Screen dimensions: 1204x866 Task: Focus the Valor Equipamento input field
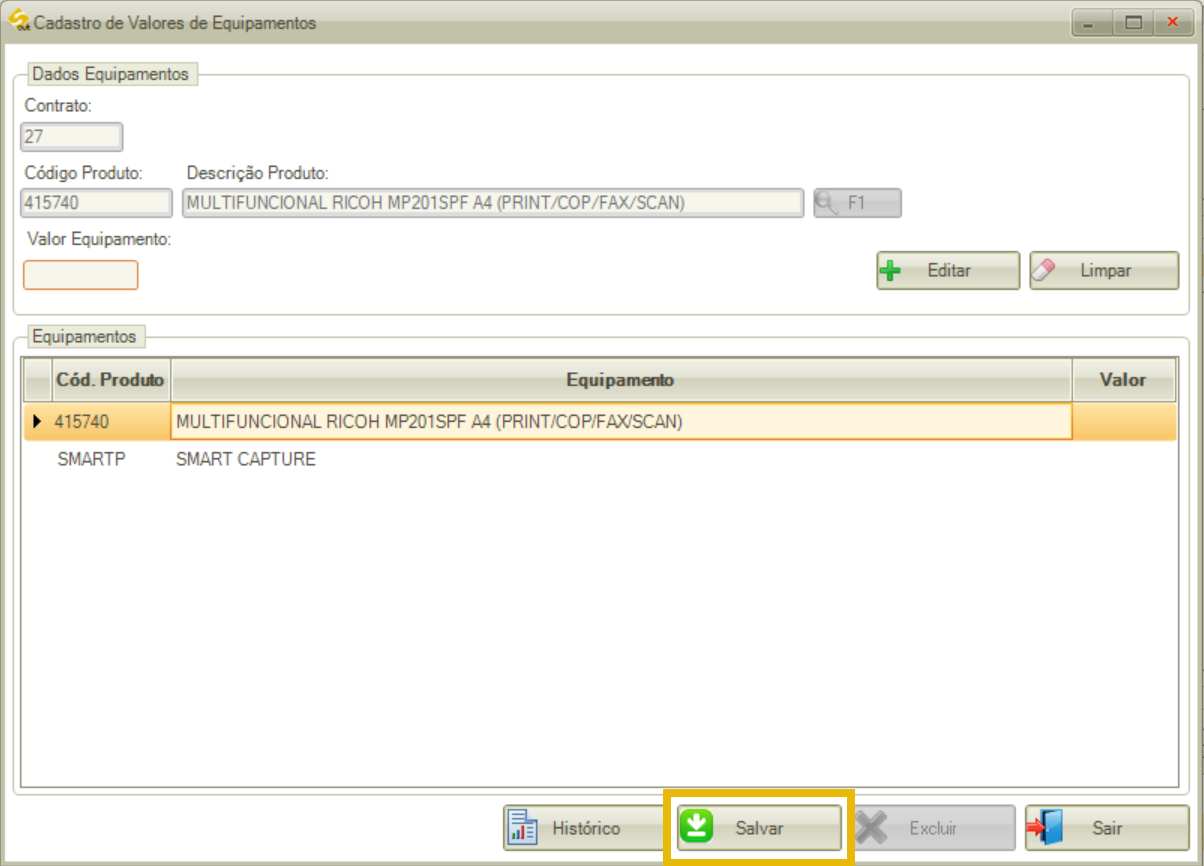(x=80, y=275)
